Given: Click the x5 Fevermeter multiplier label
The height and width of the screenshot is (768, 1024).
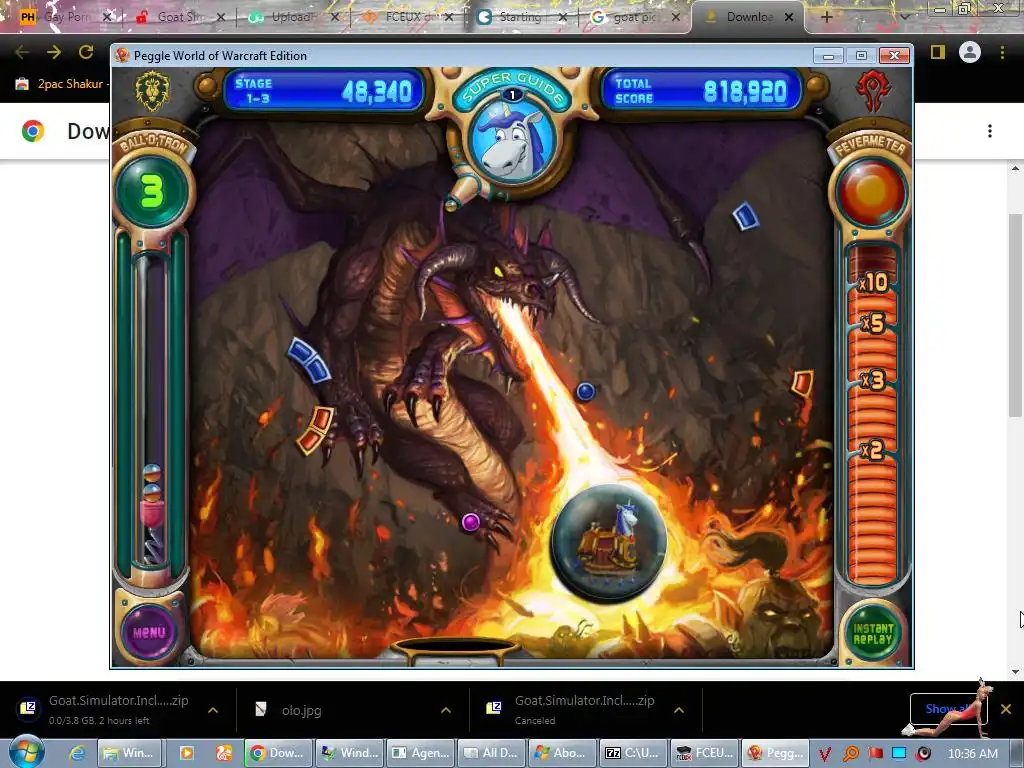Looking at the screenshot, I should [x=873, y=323].
